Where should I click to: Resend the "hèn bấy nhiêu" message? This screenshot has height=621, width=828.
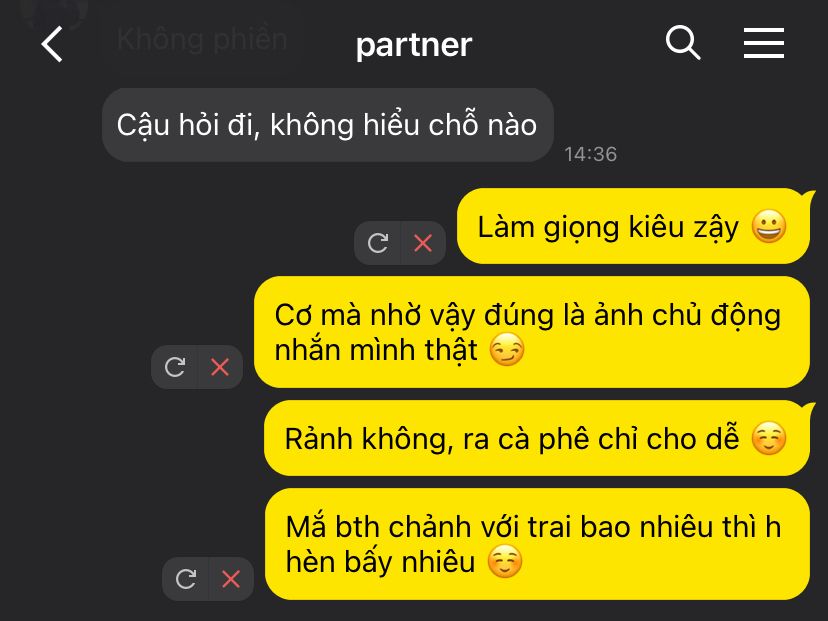click(186, 579)
